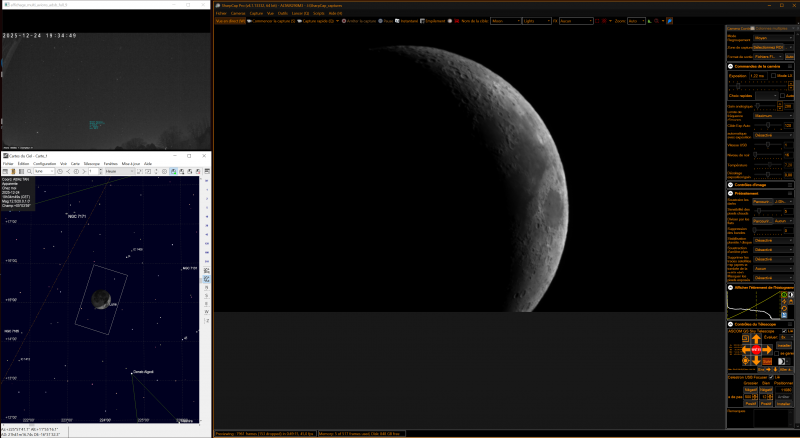800x438 pixels.
Task: Click the blue focus tool icon in SharpCap toolbar
Action: point(670,21)
